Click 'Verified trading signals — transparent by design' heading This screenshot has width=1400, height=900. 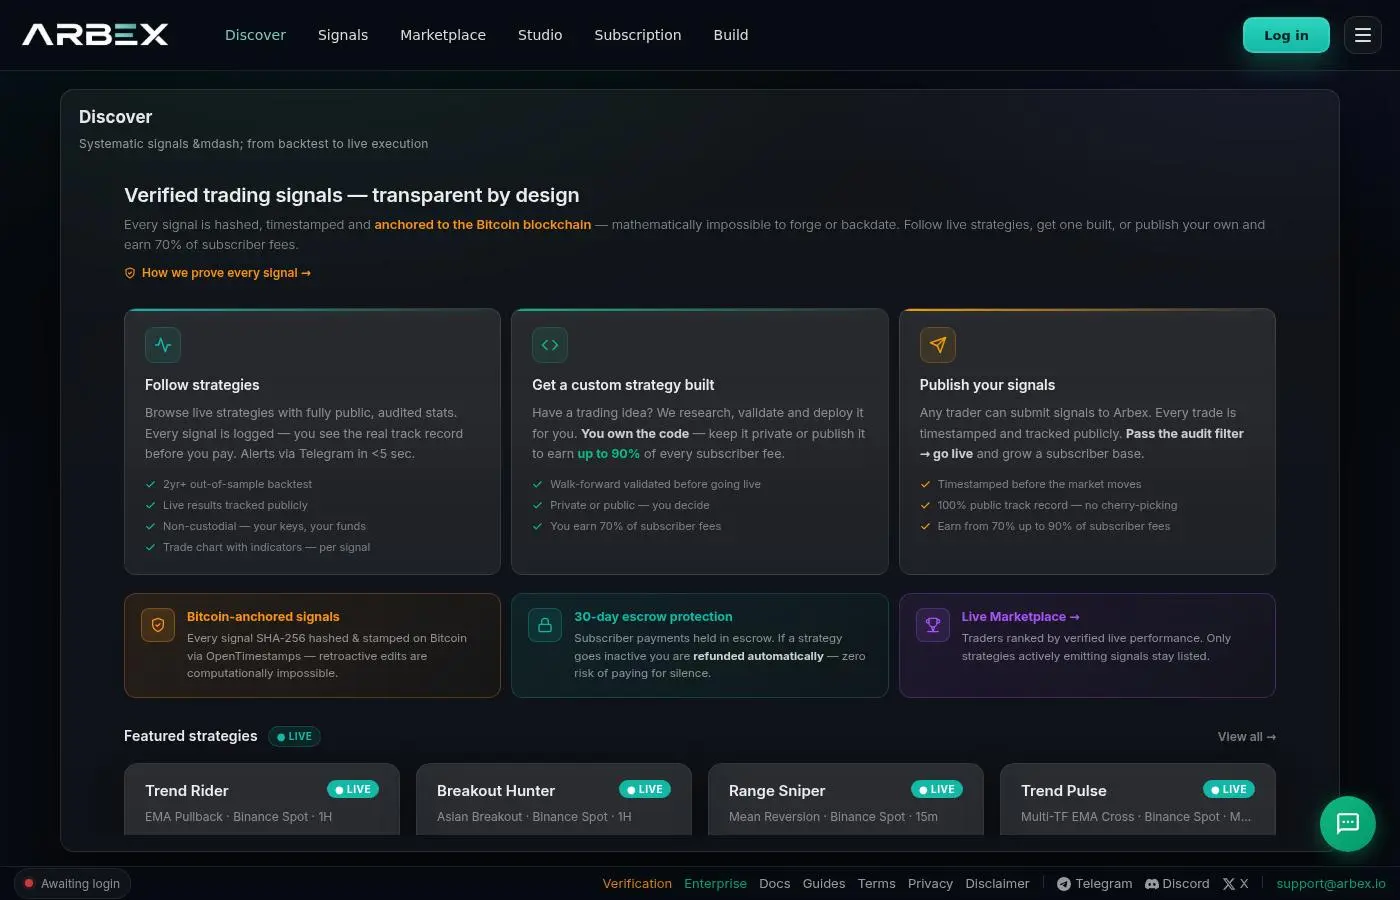point(352,195)
